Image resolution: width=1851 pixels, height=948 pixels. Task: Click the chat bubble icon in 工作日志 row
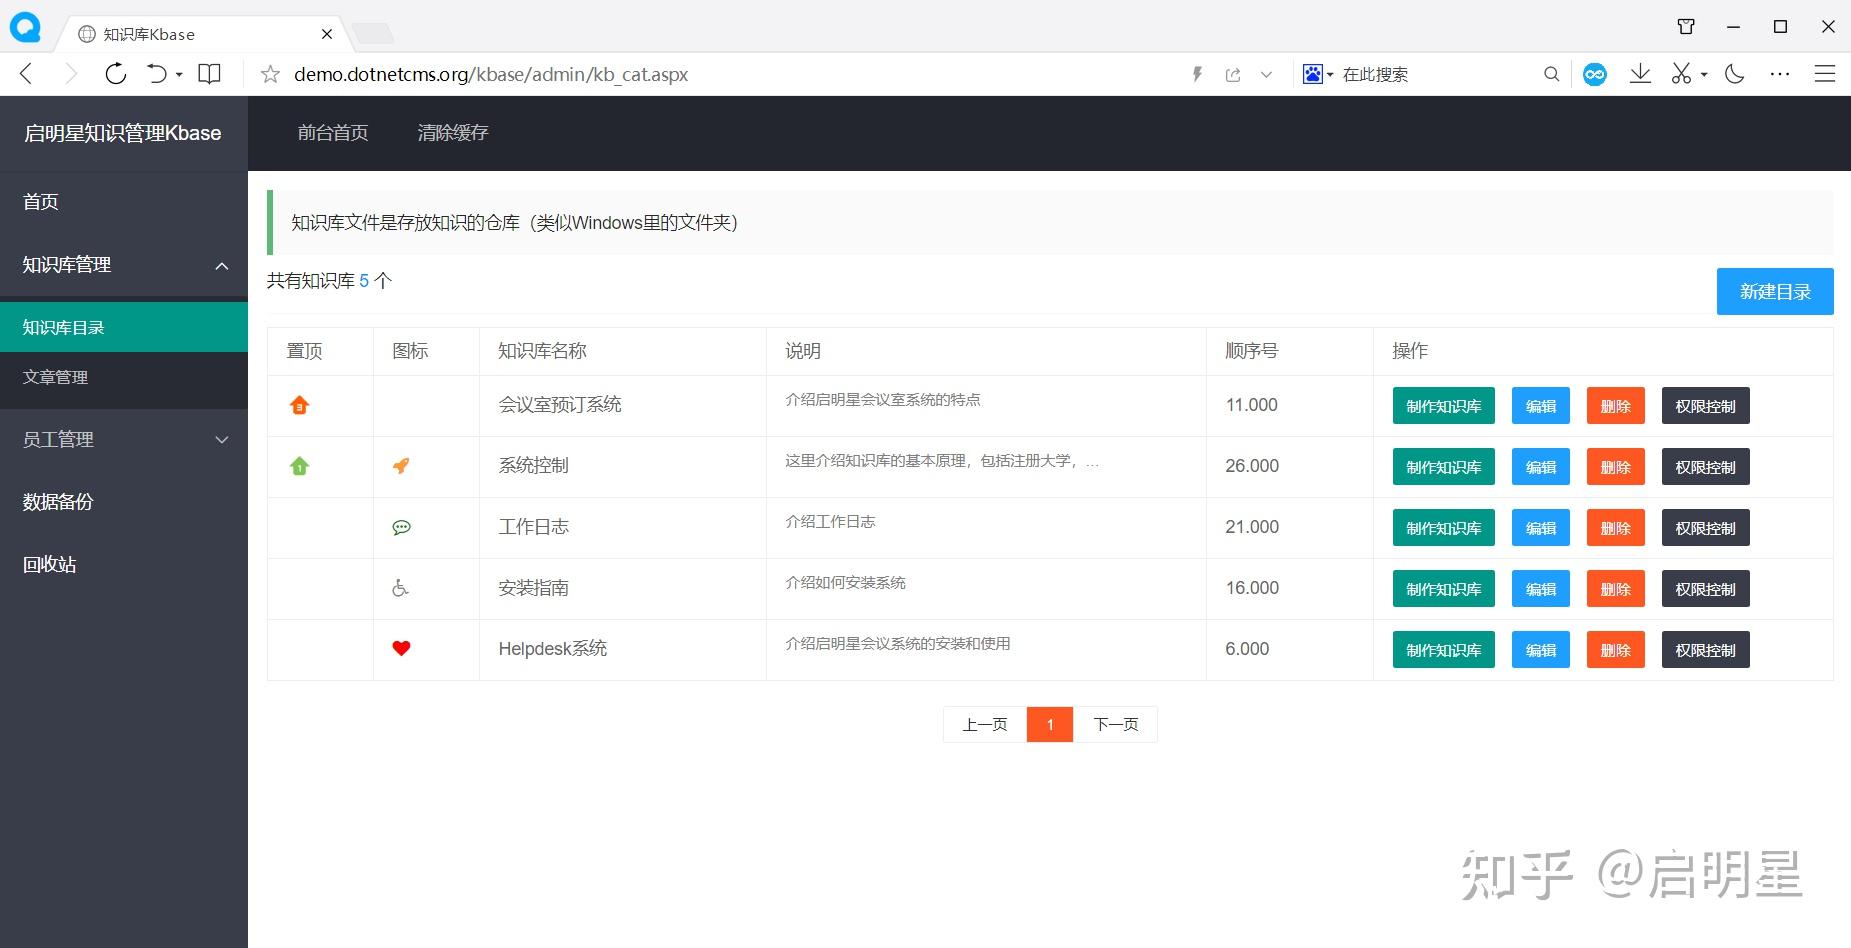401,527
